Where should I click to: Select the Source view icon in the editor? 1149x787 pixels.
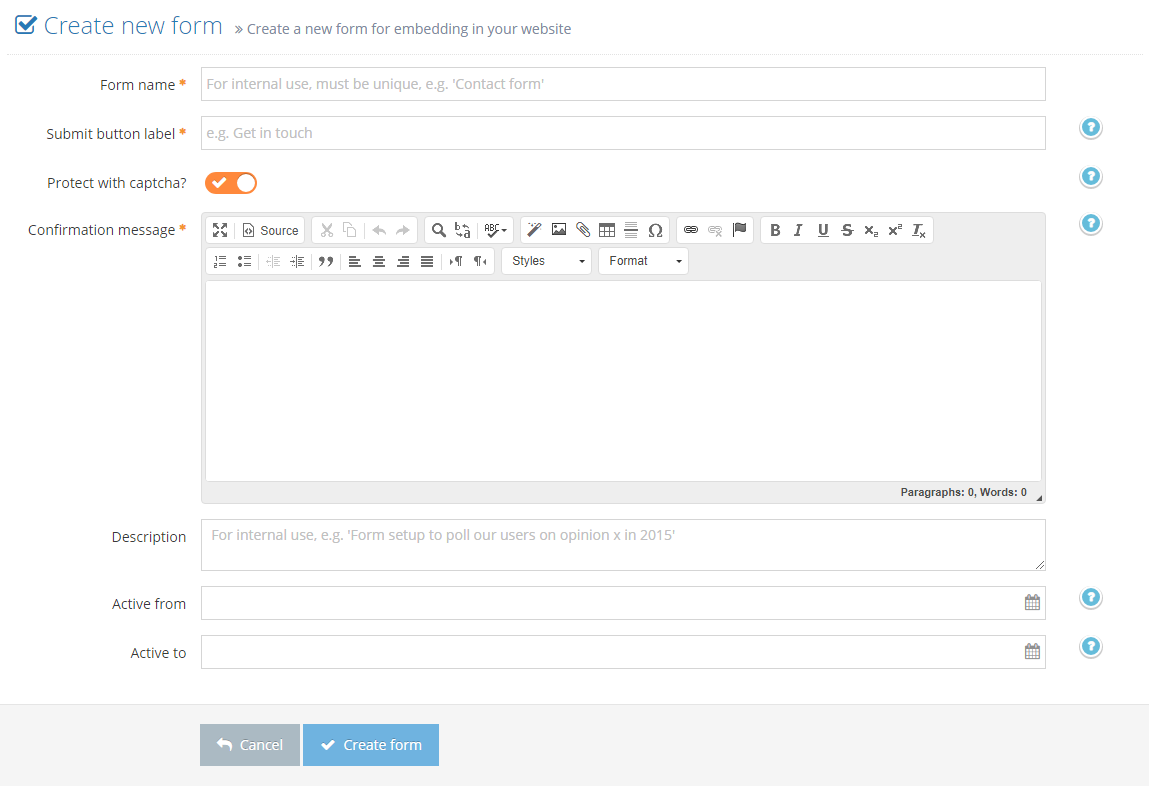[x=269, y=230]
